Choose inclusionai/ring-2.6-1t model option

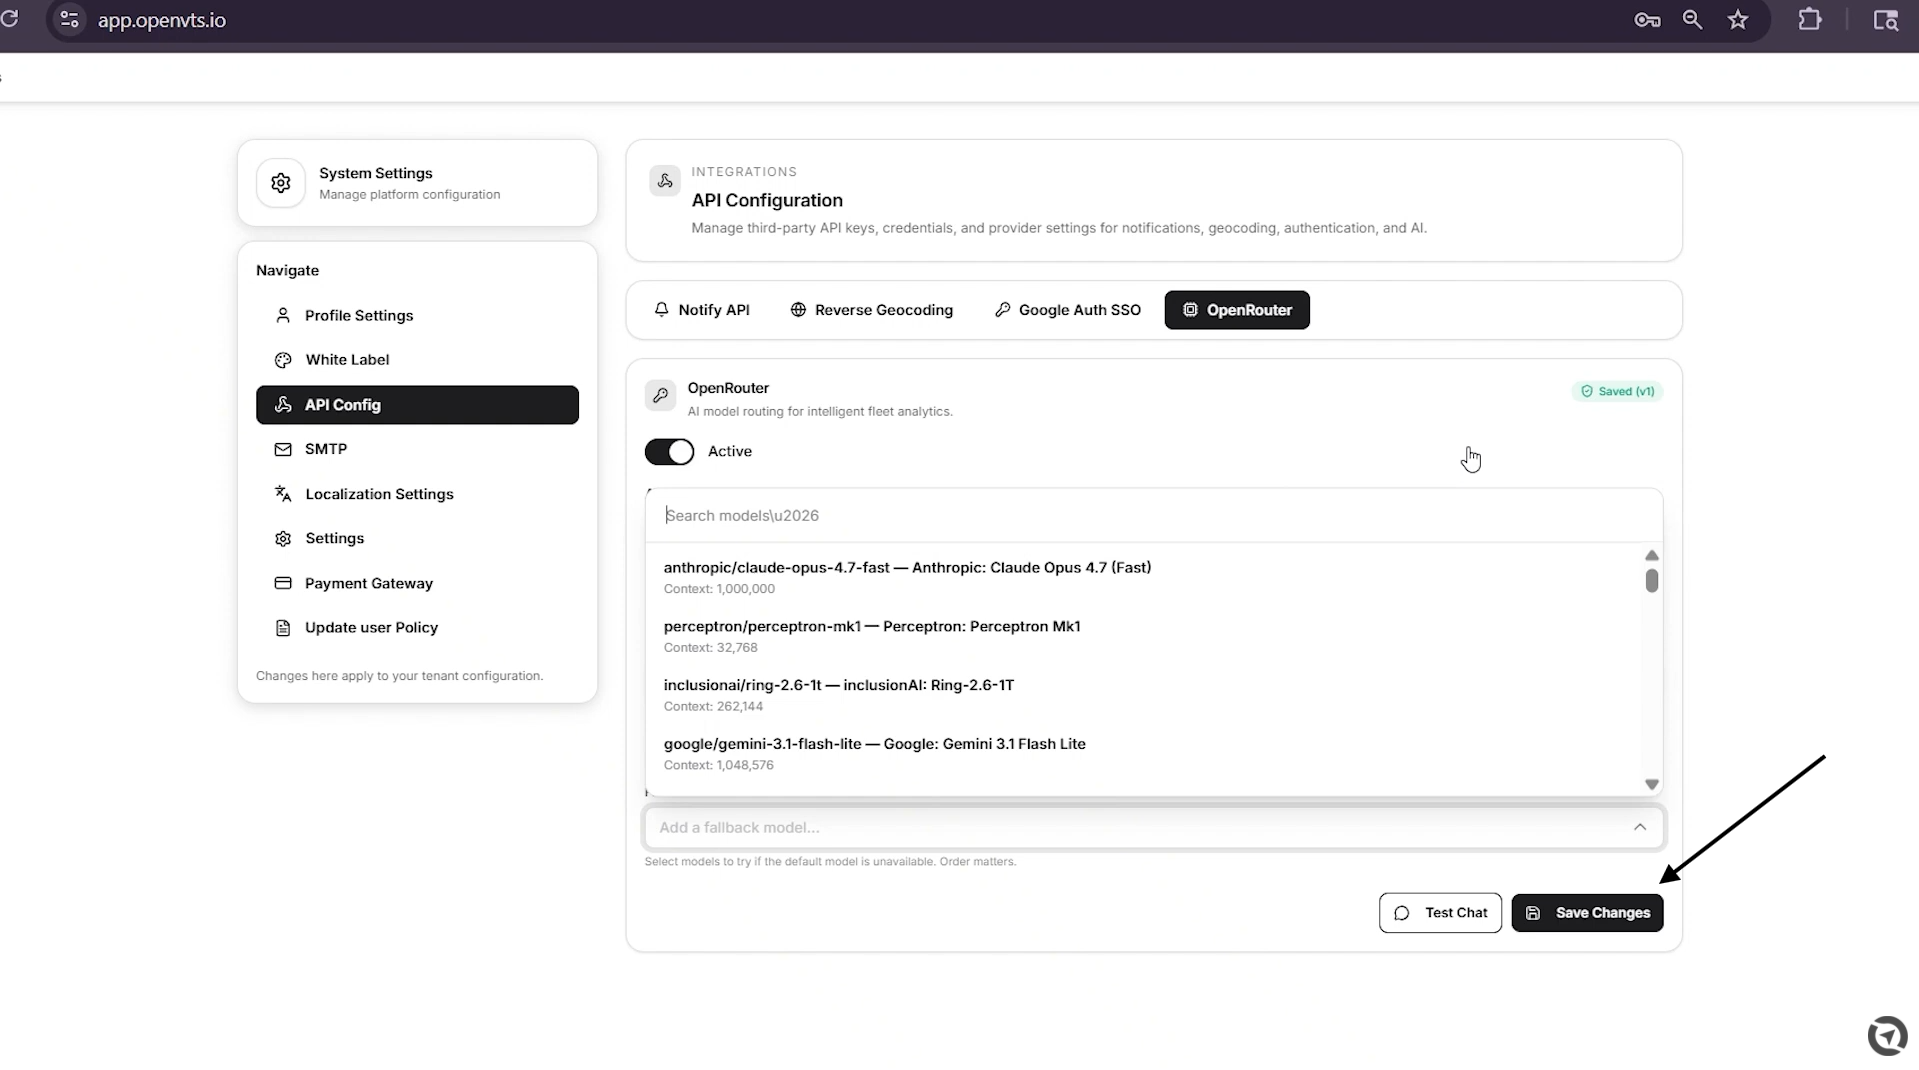[x=1144, y=695]
